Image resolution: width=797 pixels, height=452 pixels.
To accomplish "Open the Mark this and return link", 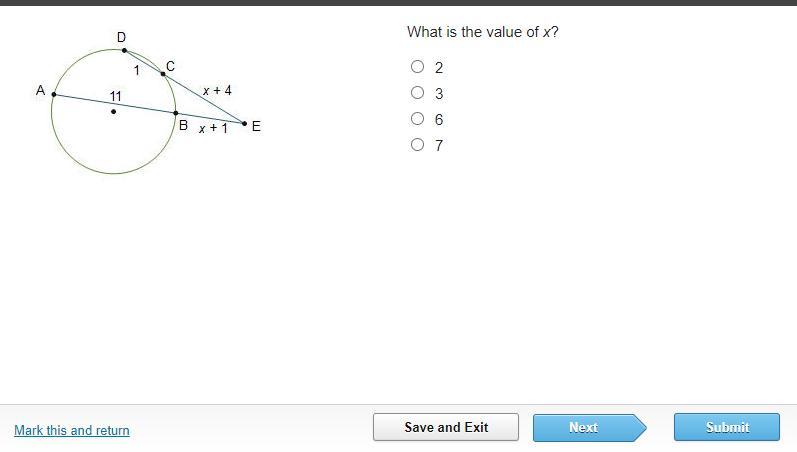I will [x=72, y=430].
